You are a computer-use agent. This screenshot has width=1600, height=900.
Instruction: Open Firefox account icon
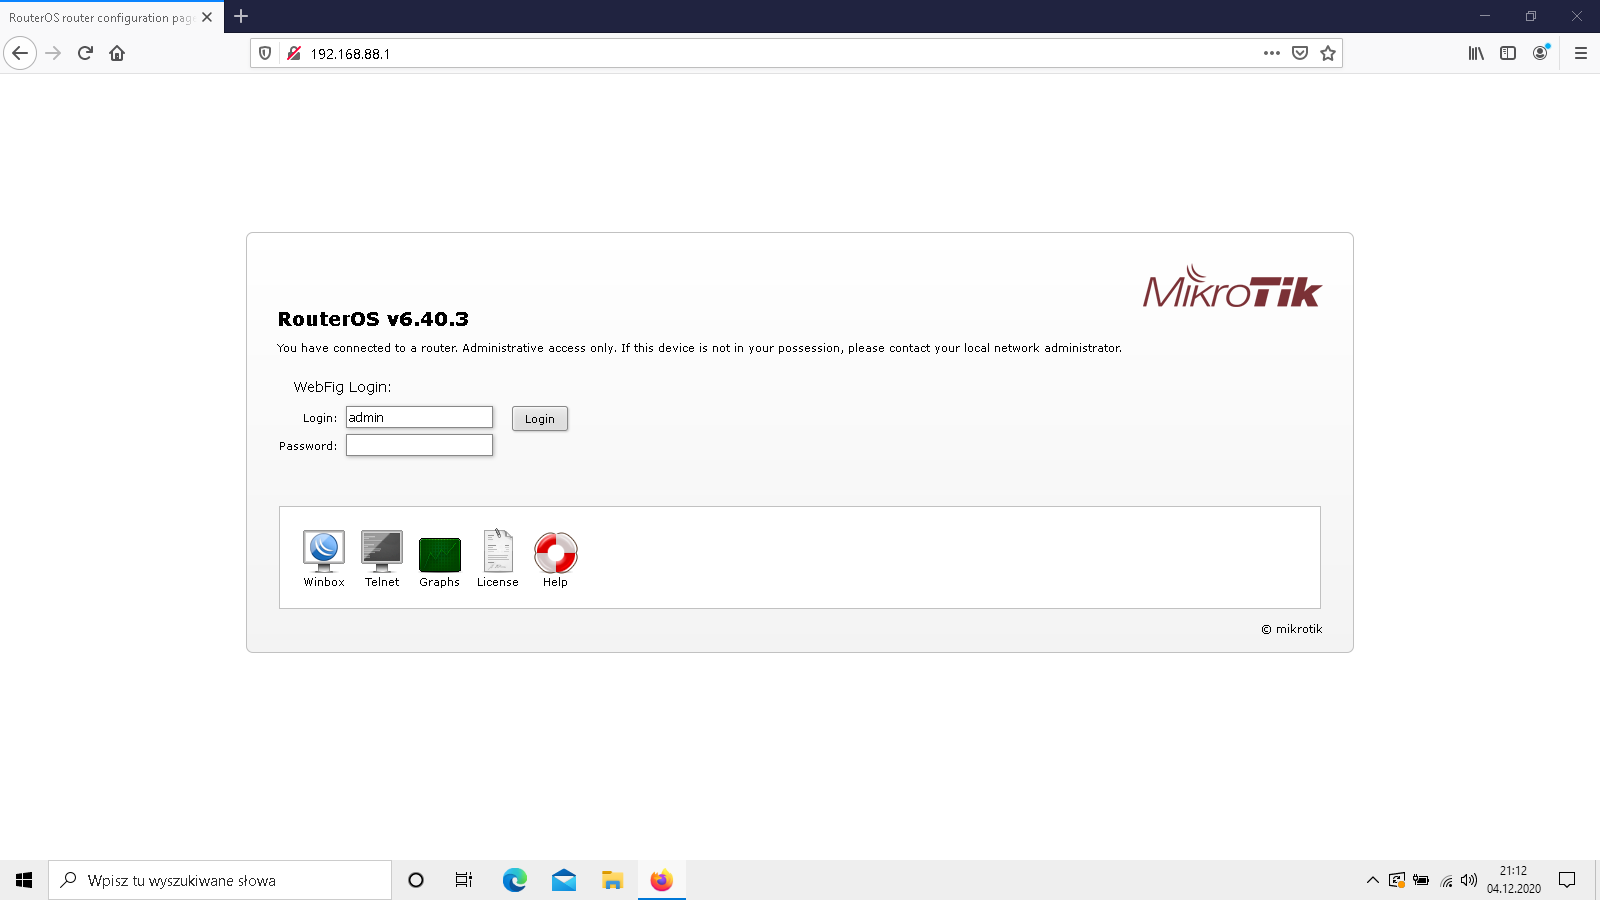[1540, 53]
